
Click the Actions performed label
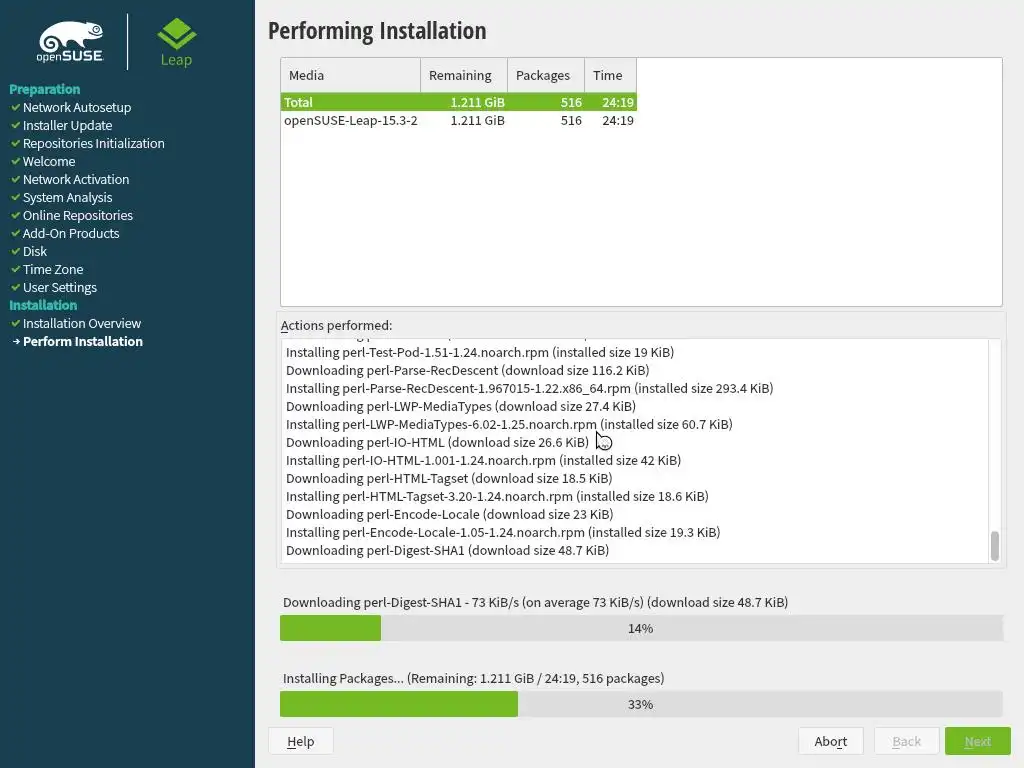336,325
